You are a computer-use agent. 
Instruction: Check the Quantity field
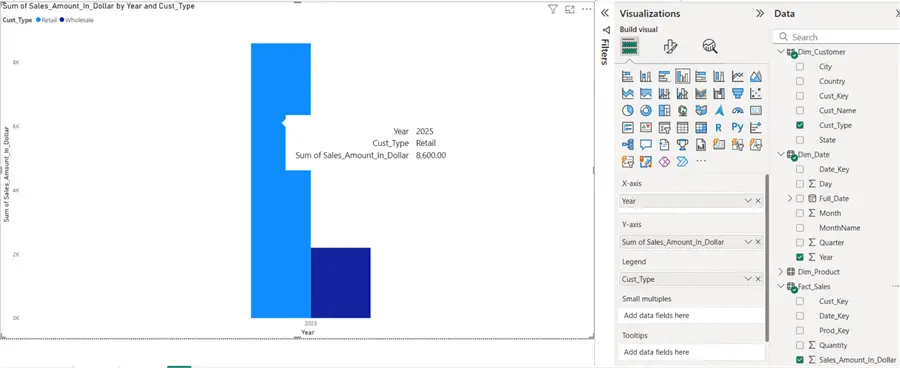click(x=800, y=345)
